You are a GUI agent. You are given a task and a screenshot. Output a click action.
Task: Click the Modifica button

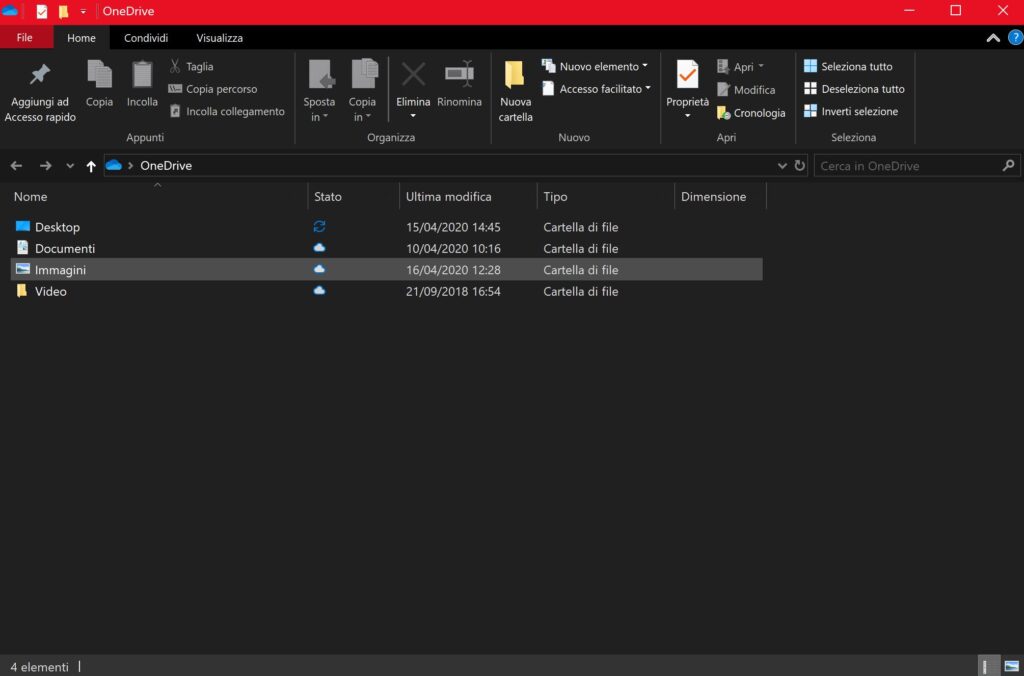(746, 90)
